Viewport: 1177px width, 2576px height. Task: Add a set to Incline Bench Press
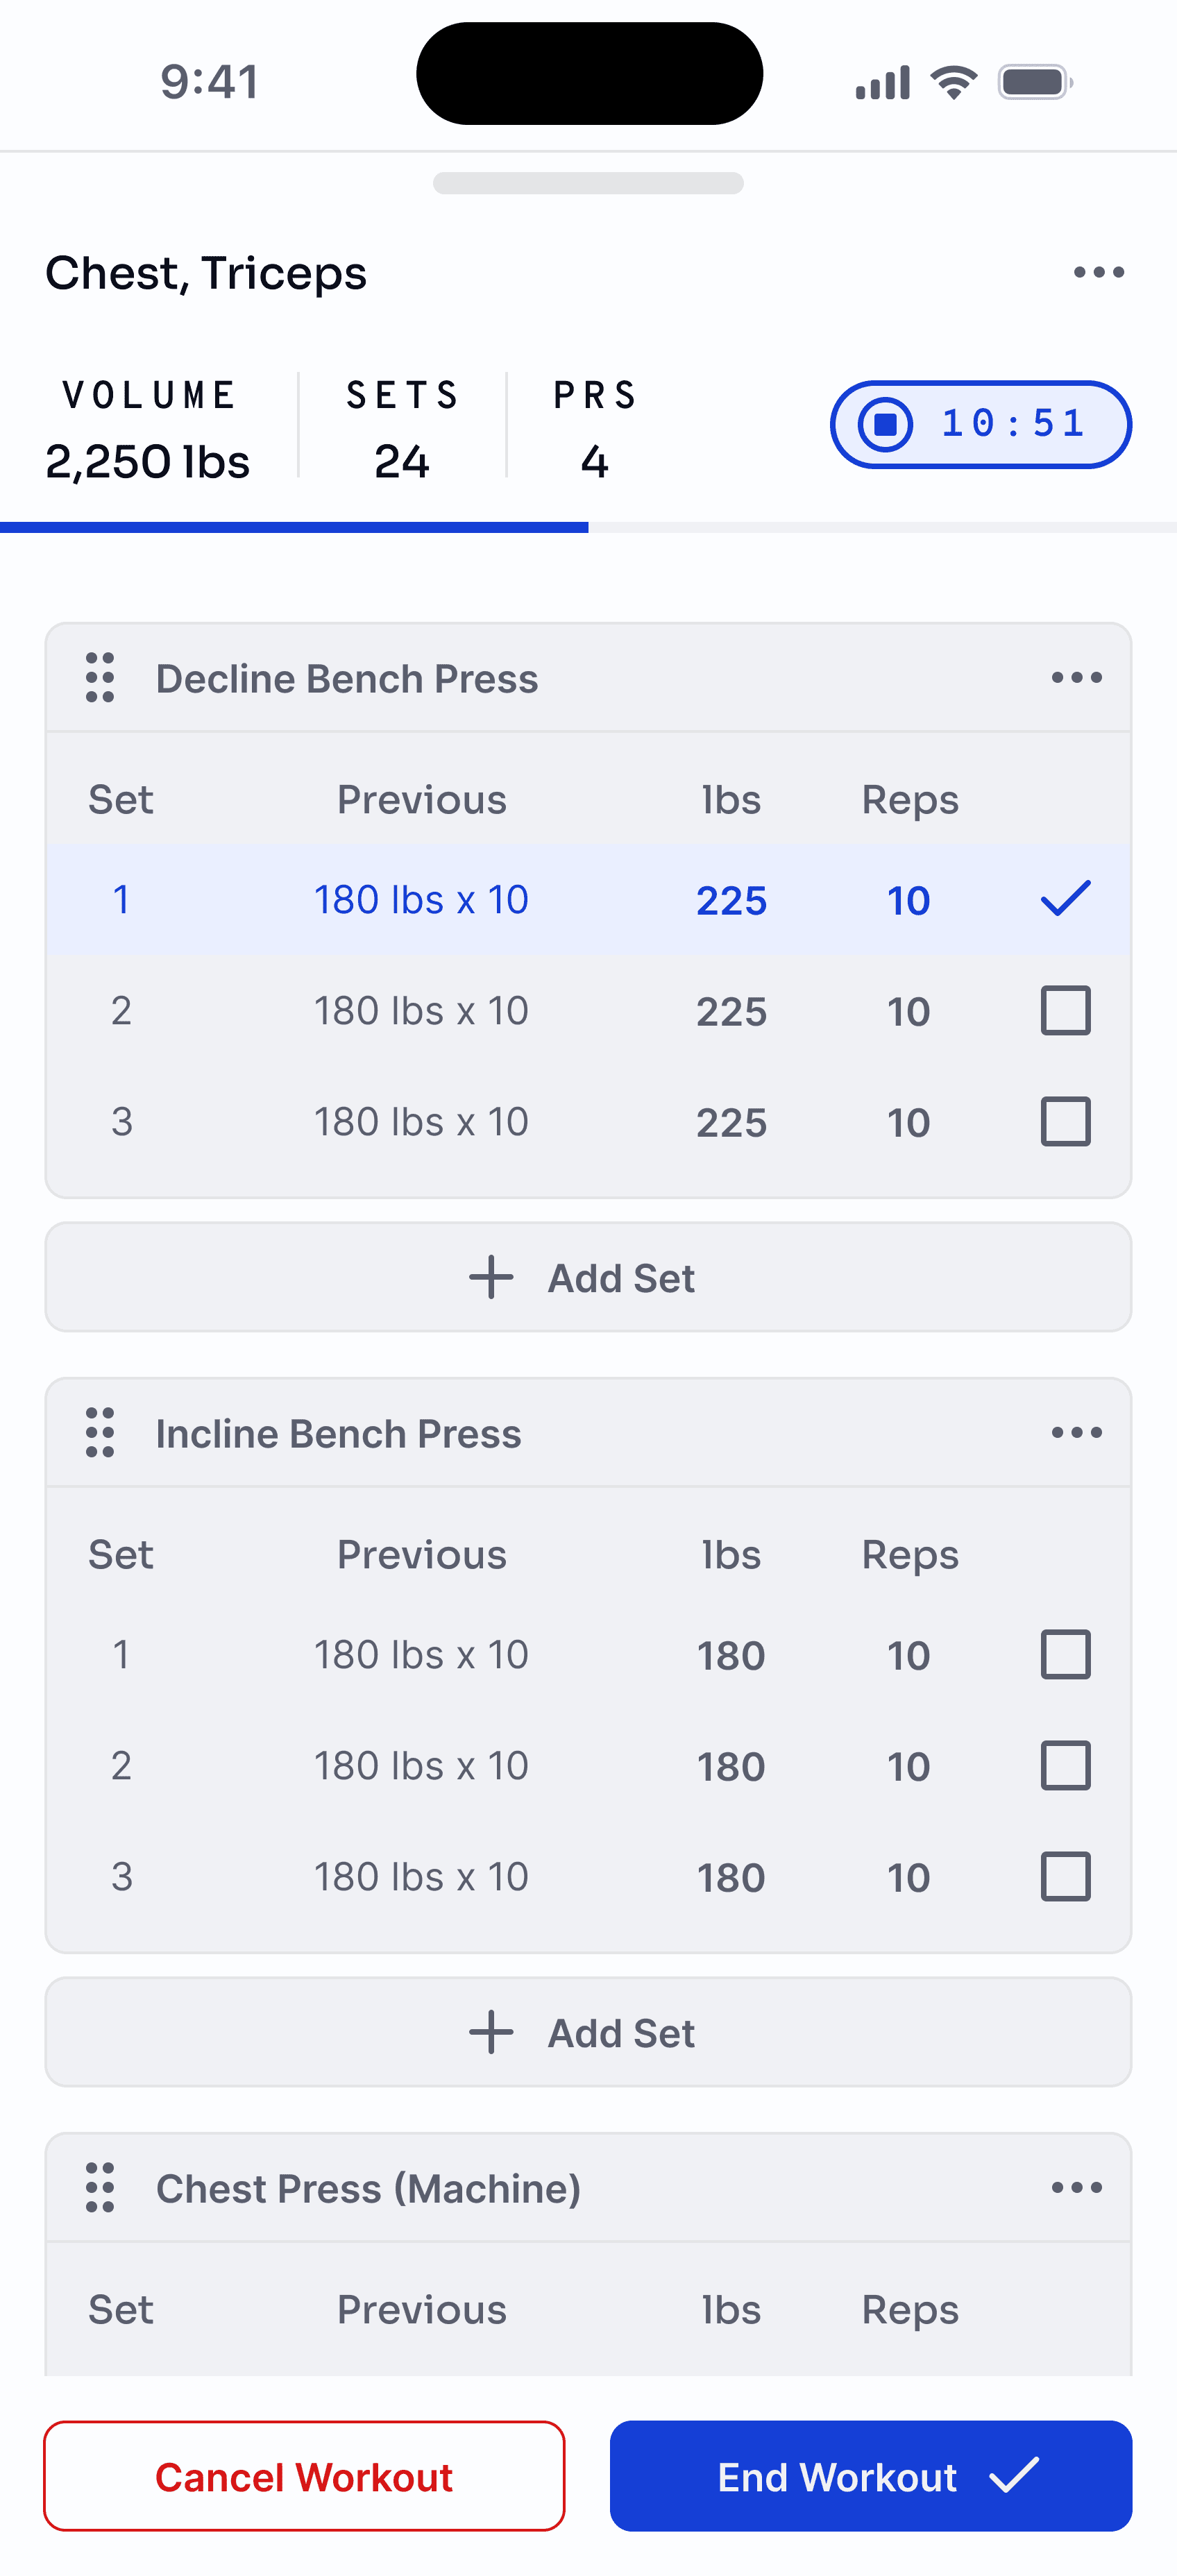(588, 2032)
